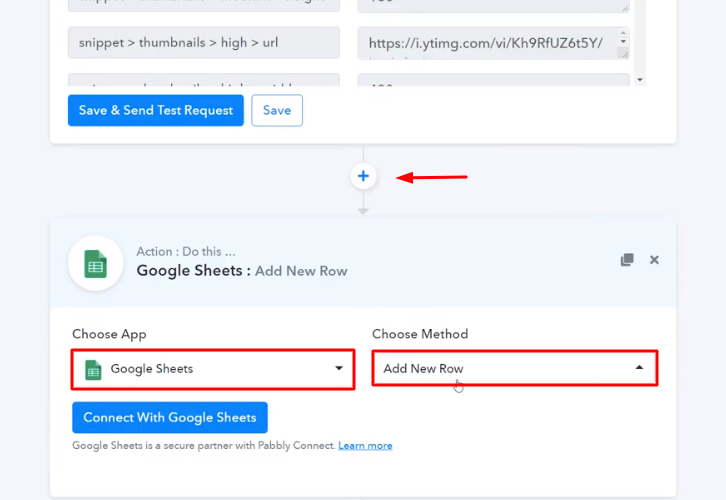Viewport: 726px width, 500px height.
Task: Remove the Google Sheets action step
Action: pyautogui.click(x=654, y=260)
